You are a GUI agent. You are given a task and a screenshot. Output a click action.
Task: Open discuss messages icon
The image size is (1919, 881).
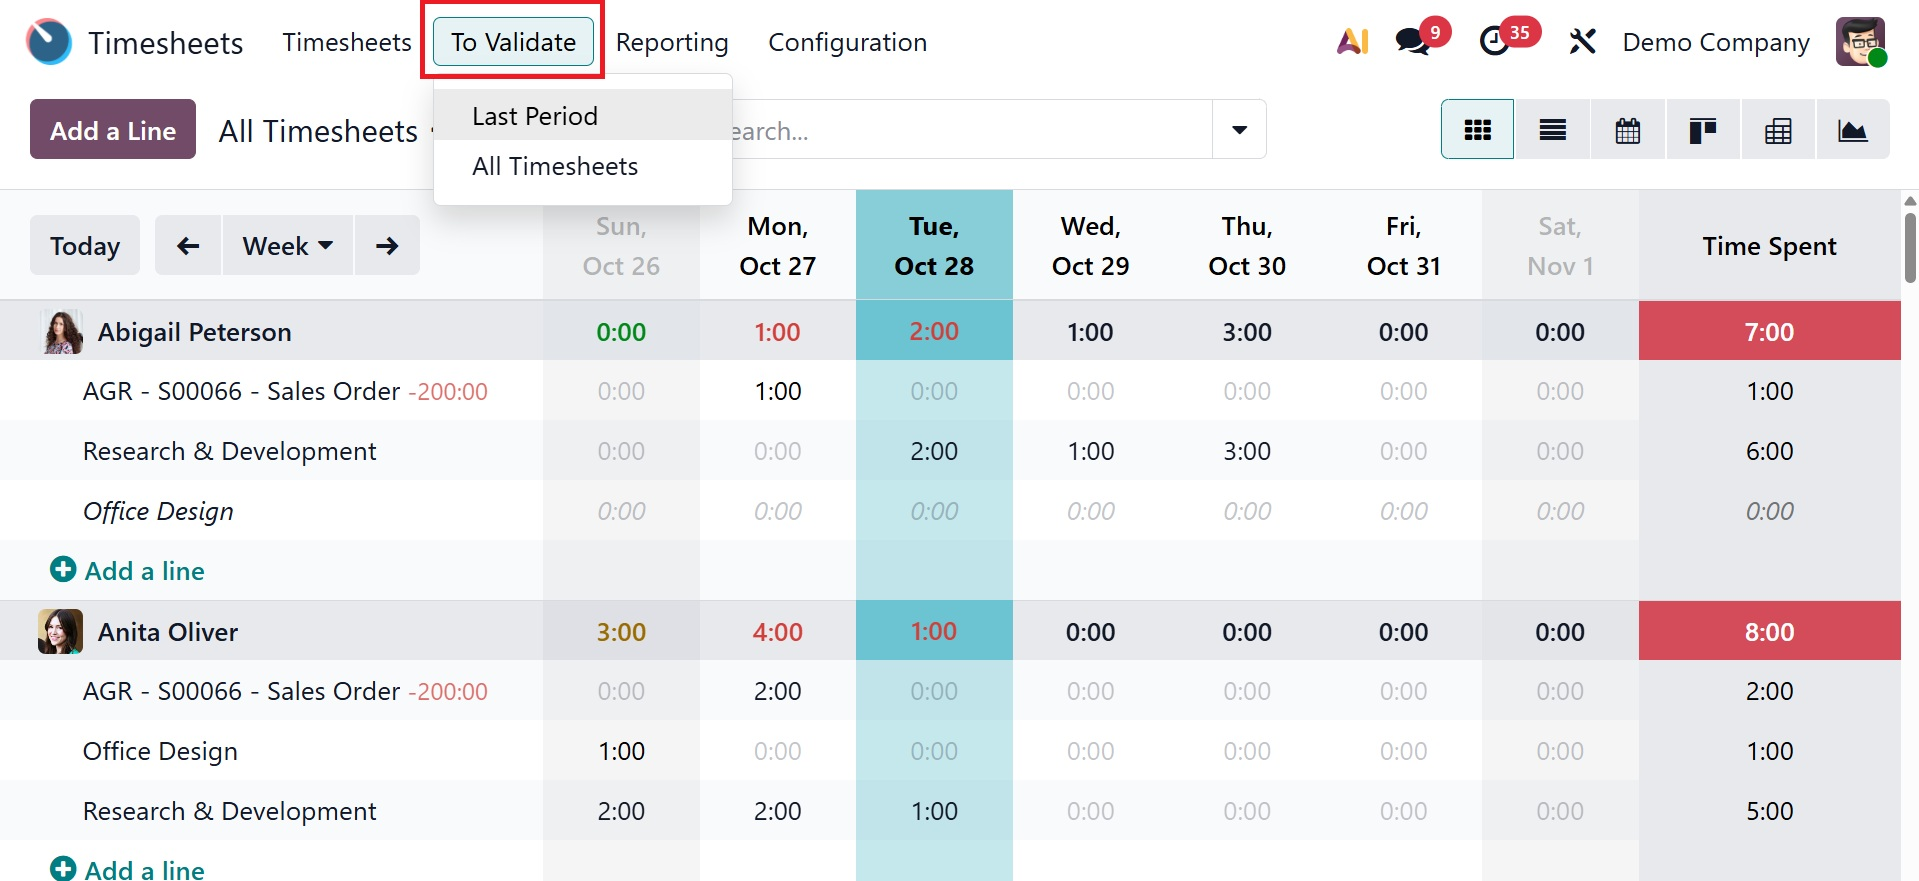[x=1413, y=42]
